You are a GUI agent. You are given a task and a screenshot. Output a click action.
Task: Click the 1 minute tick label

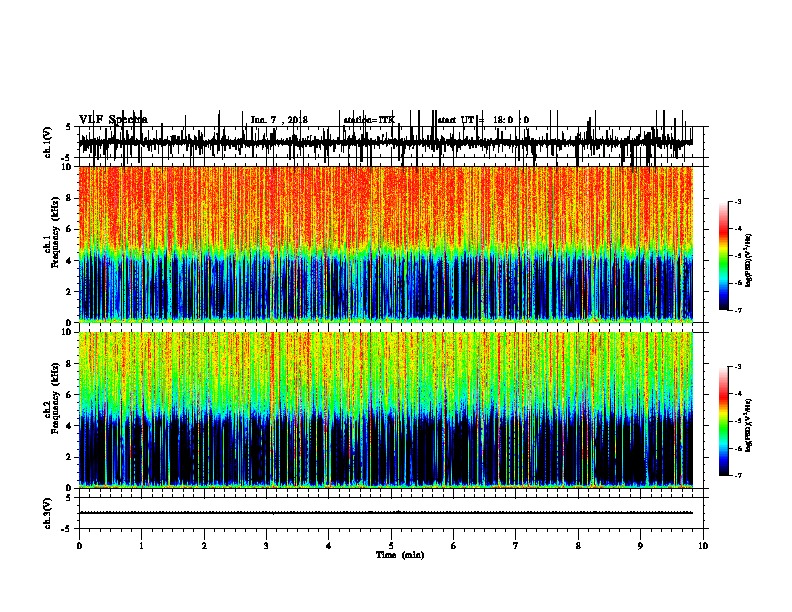[141, 546]
